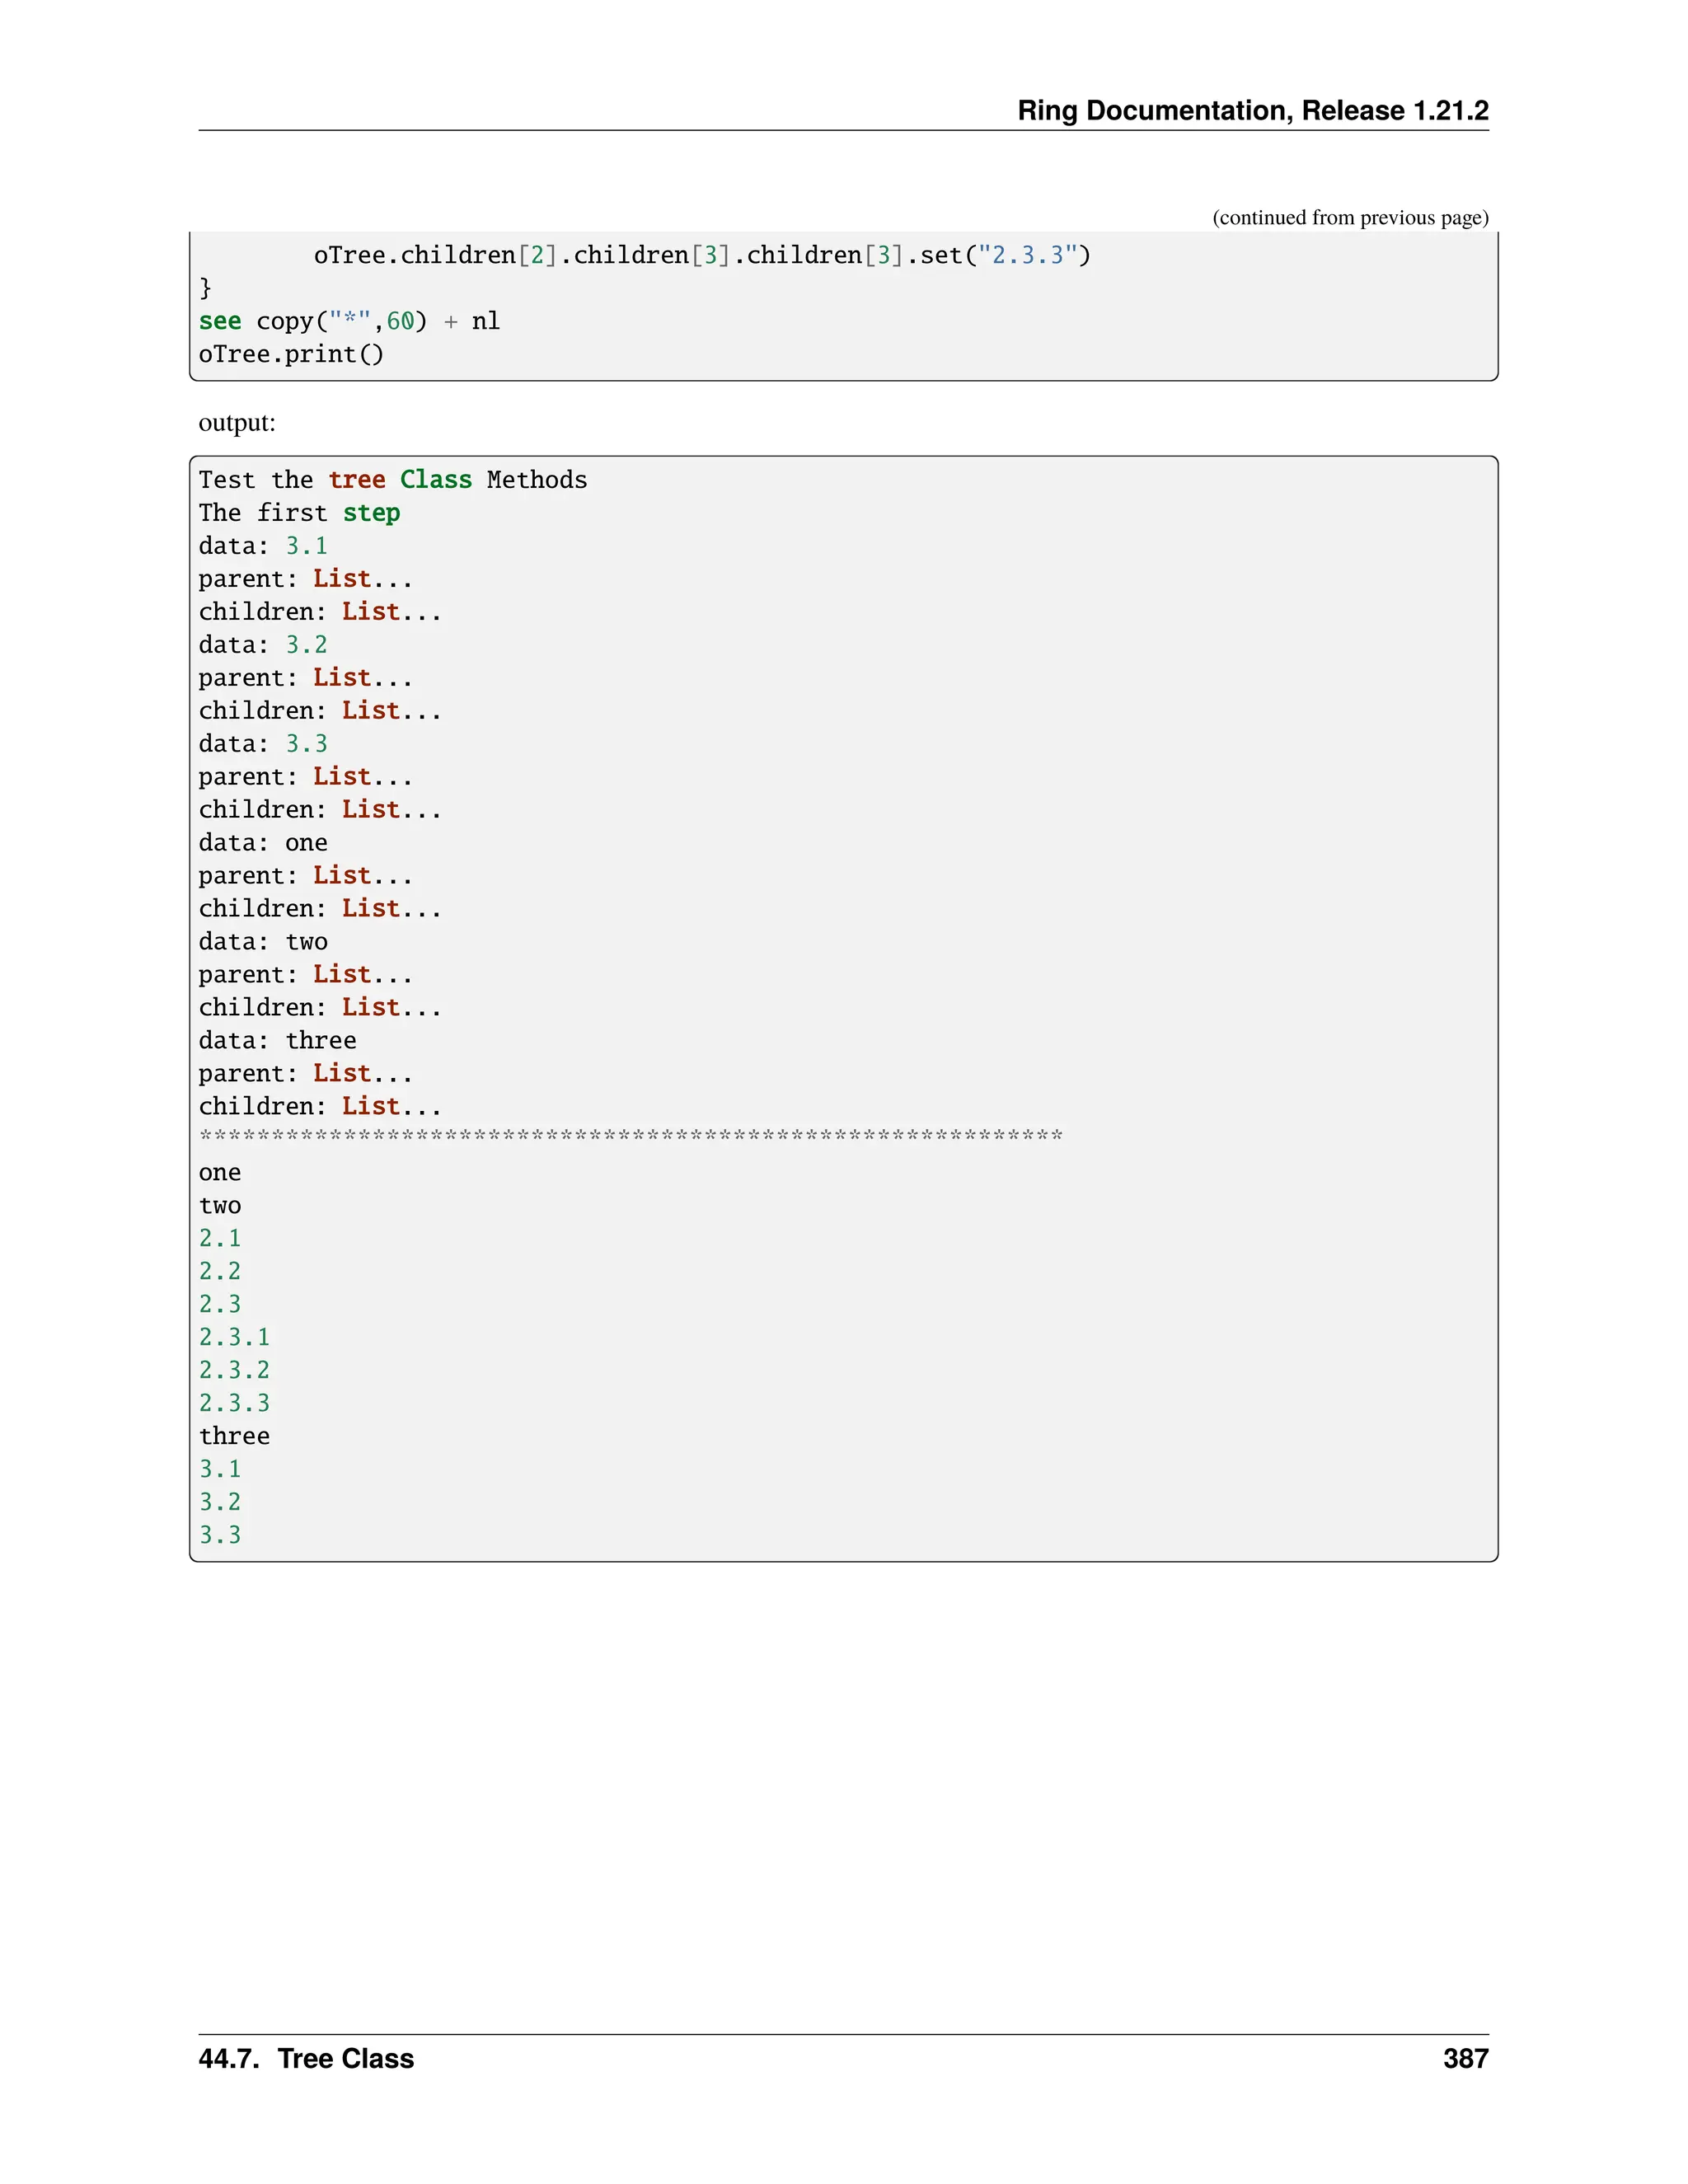The height and width of the screenshot is (2184, 1688).
Task: Click the row of asterisks separator
Action: pos(630,1136)
